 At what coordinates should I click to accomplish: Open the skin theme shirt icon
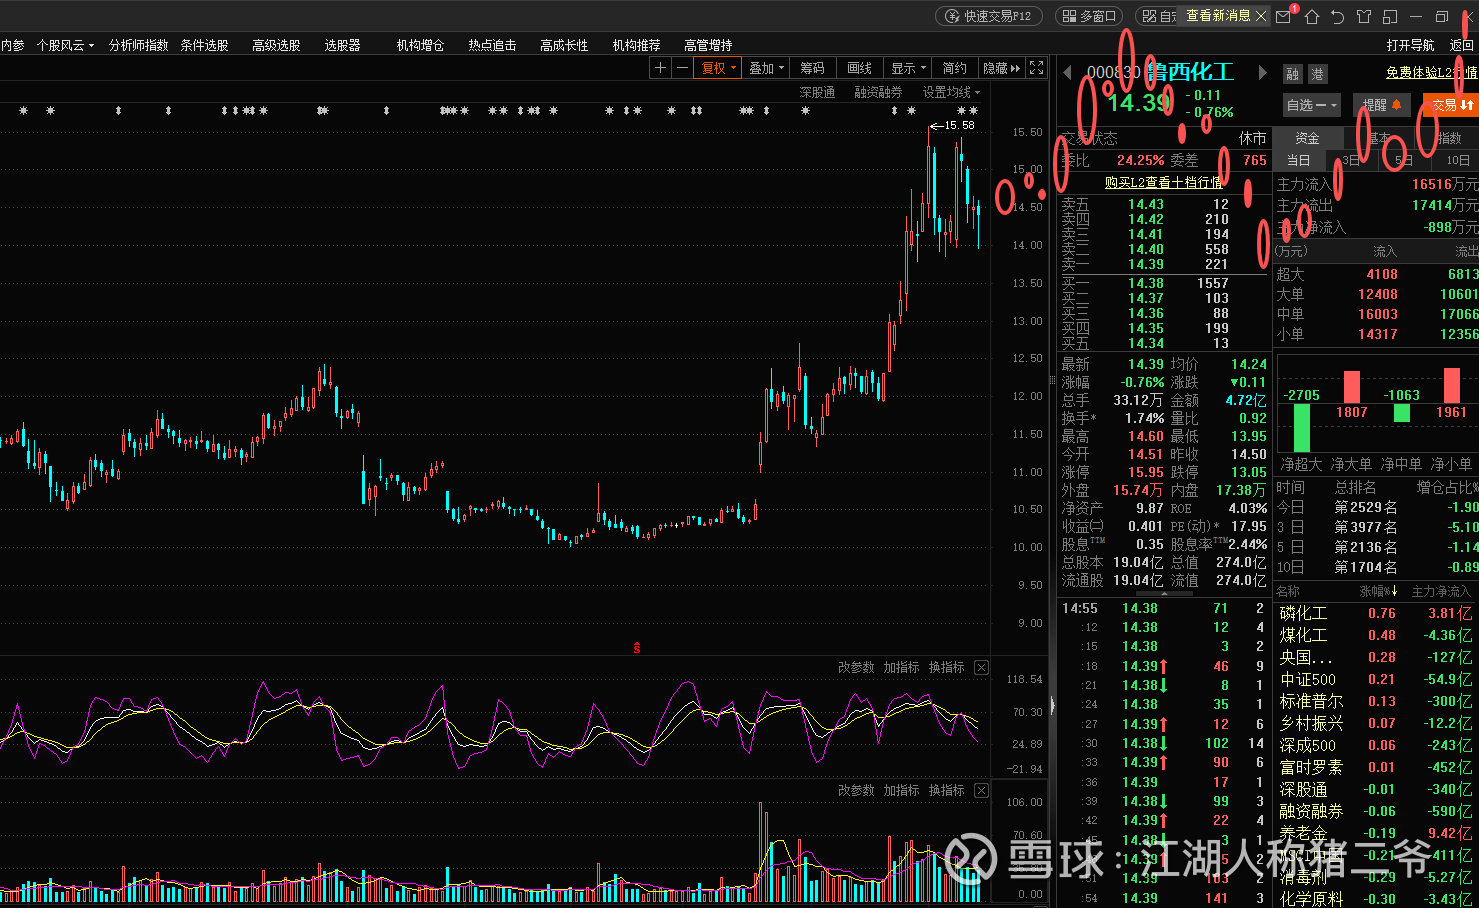(1364, 16)
